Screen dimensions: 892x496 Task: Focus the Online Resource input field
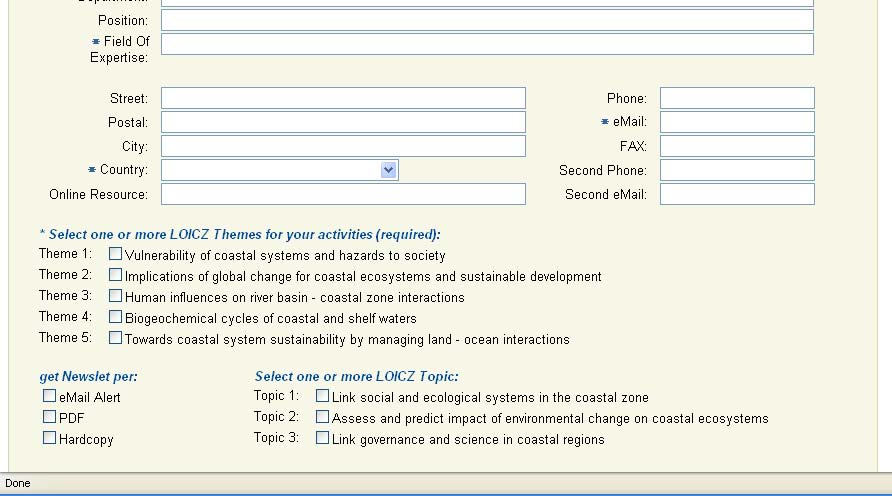click(x=343, y=194)
